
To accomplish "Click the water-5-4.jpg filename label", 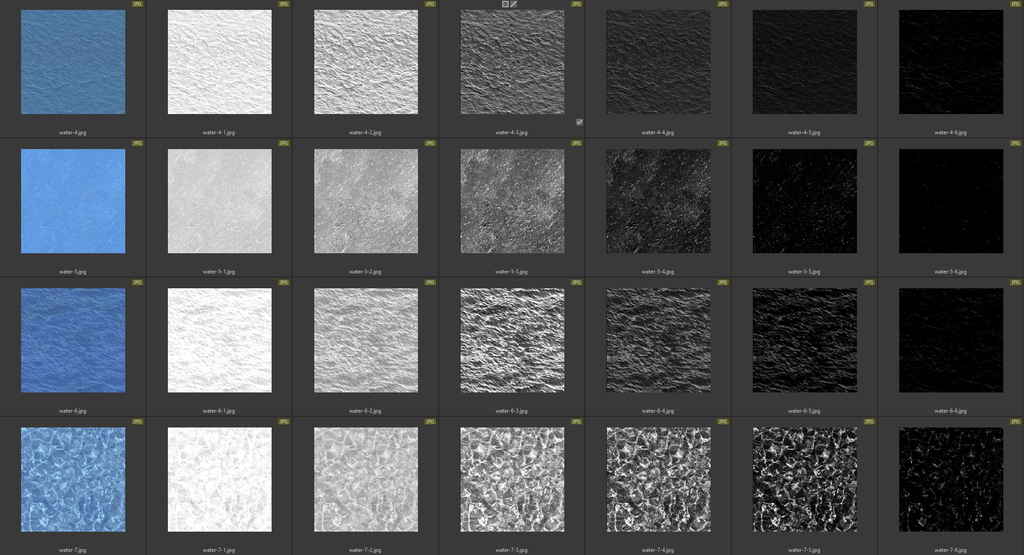I will (x=658, y=271).
